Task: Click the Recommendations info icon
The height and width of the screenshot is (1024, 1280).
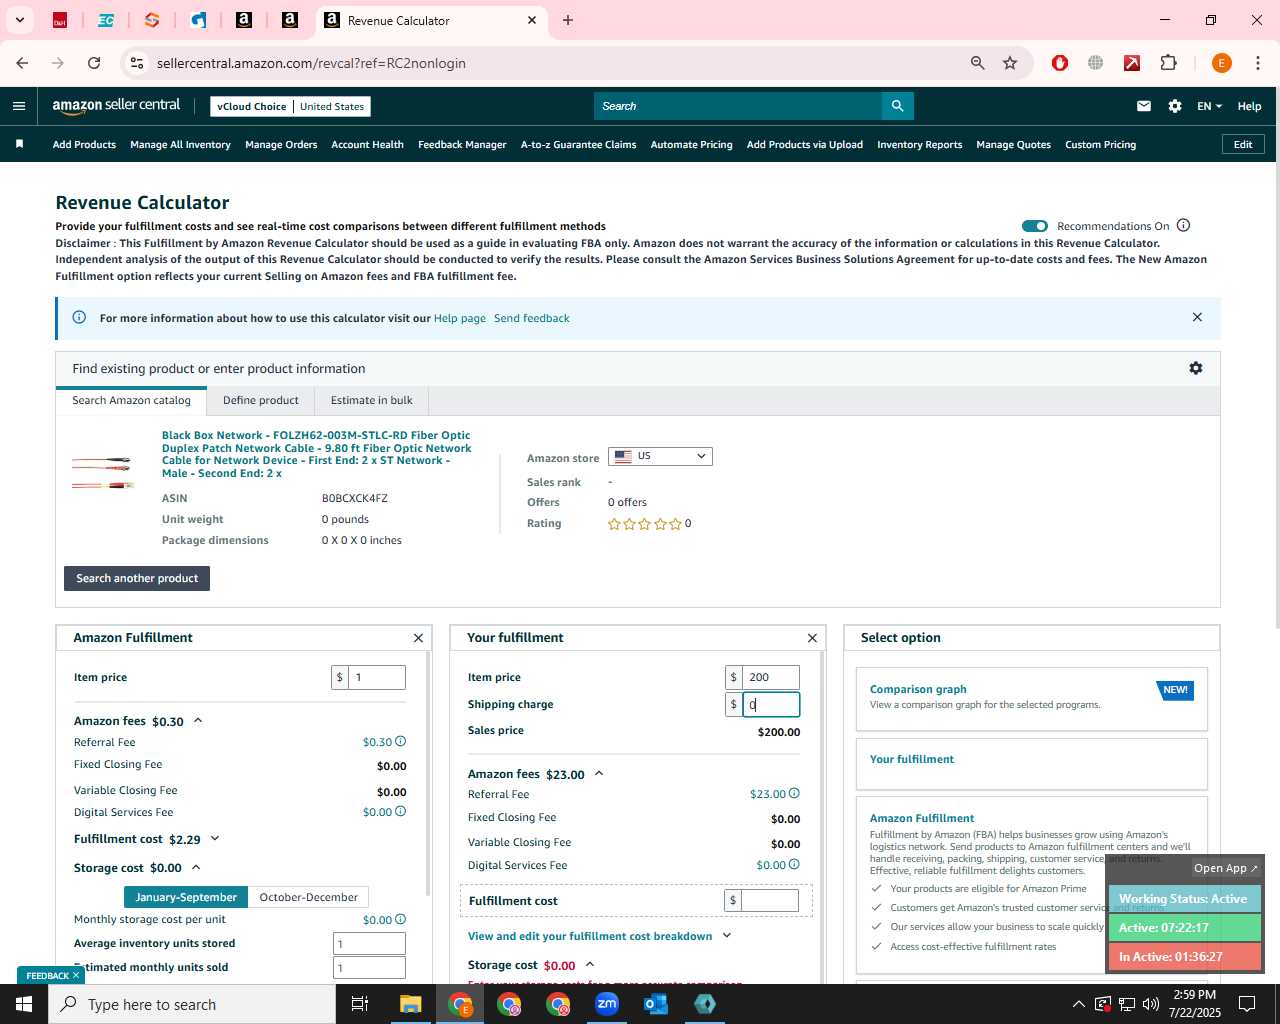Action: [1183, 225]
